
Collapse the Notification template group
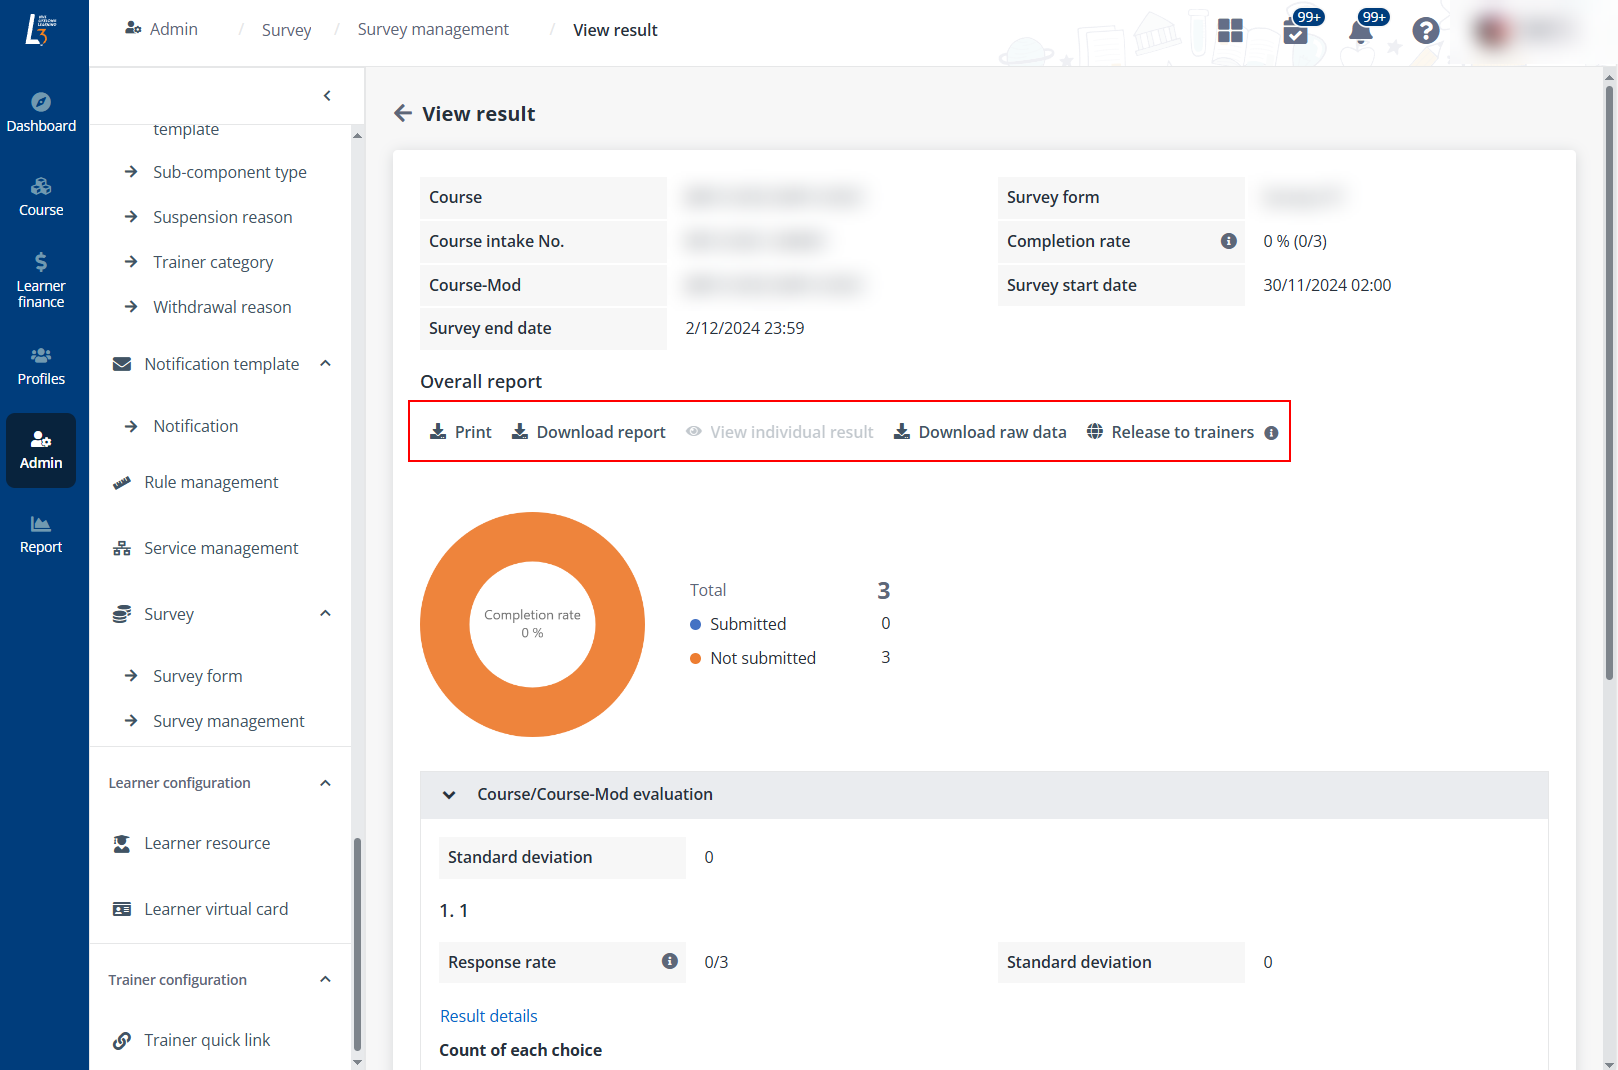pyautogui.click(x=325, y=364)
